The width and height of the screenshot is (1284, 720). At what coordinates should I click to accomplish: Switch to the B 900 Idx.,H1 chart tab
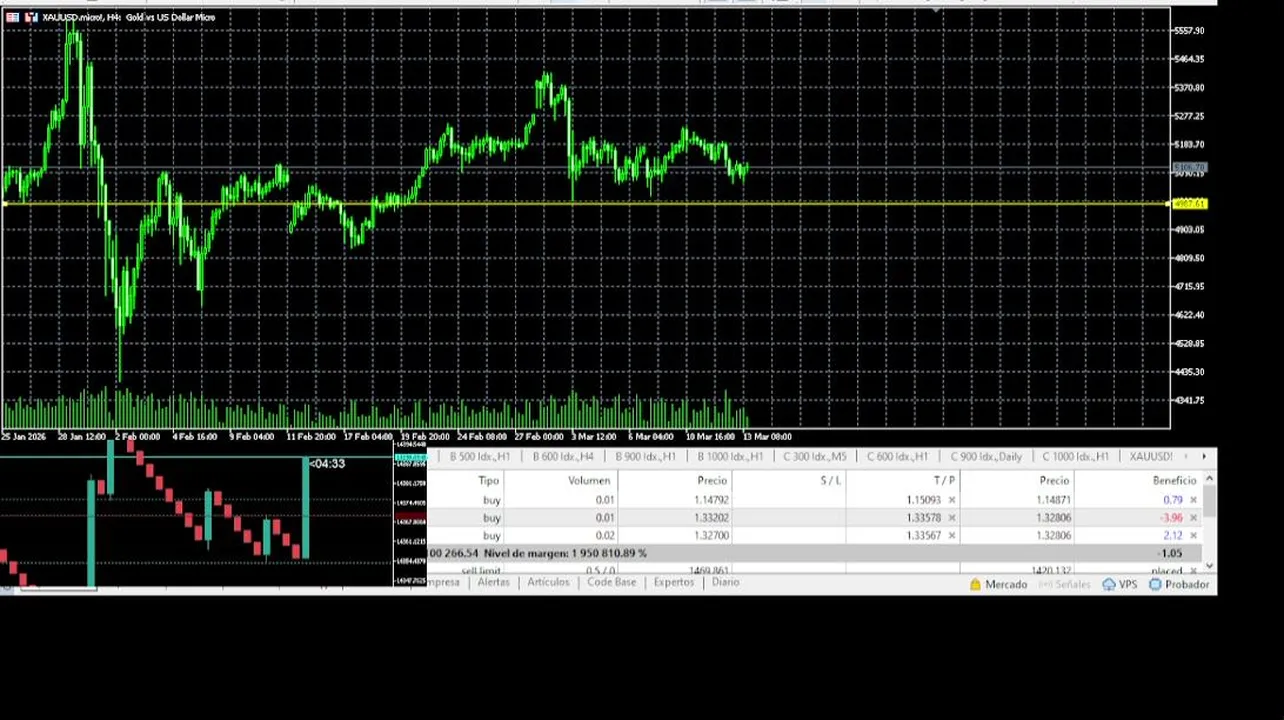pos(645,456)
